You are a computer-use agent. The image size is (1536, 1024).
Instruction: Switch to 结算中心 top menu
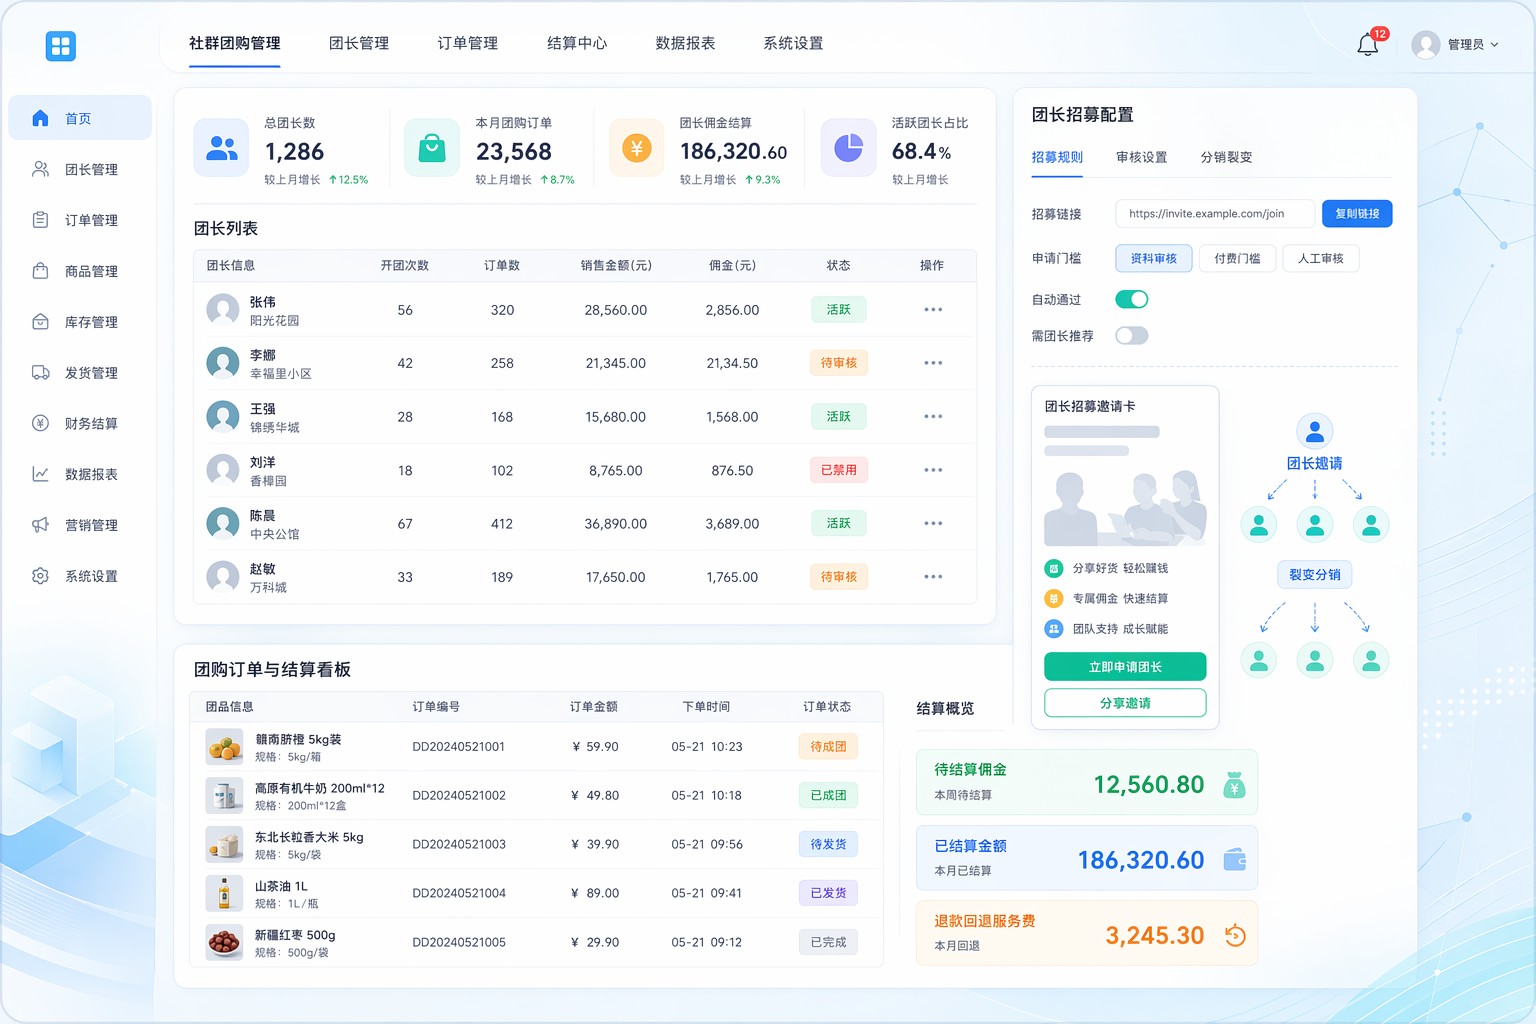pos(576,44)
